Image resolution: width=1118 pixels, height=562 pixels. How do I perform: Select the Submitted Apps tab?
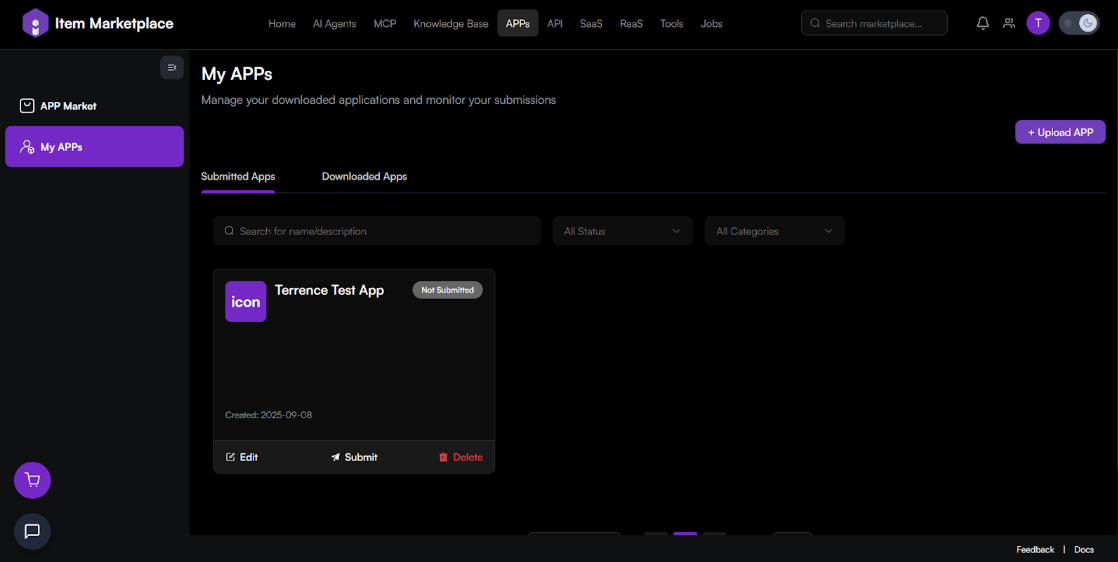238,176
